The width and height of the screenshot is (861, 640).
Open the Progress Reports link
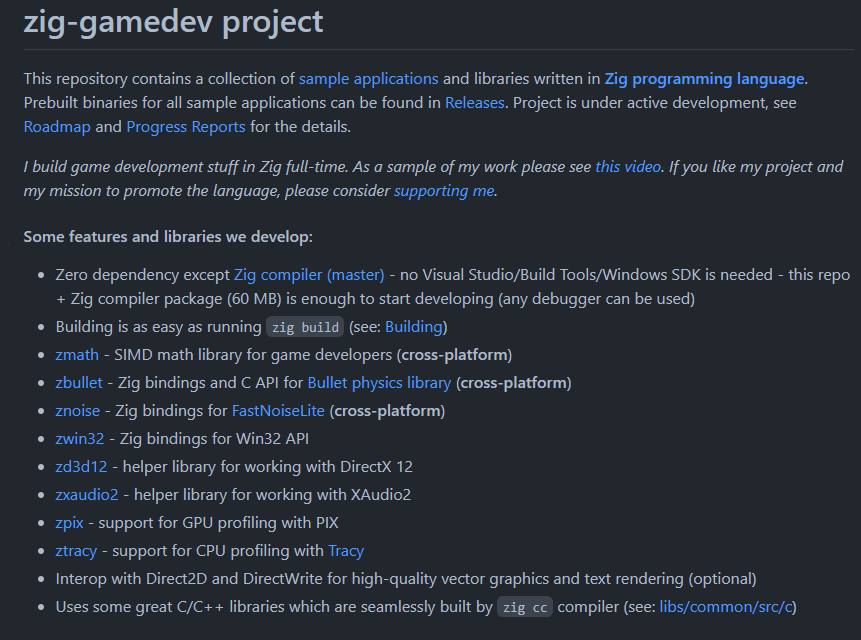(186, 126)
